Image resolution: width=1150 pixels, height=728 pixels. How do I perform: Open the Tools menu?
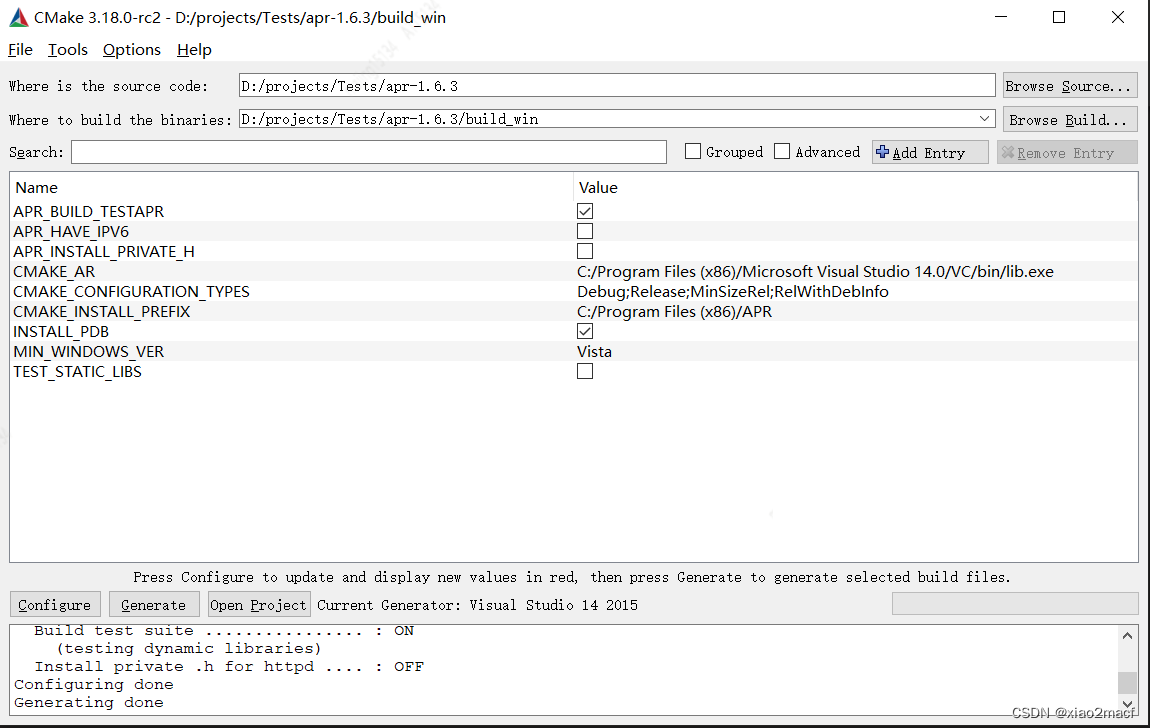pyautogui.click(x=67, y=49)
